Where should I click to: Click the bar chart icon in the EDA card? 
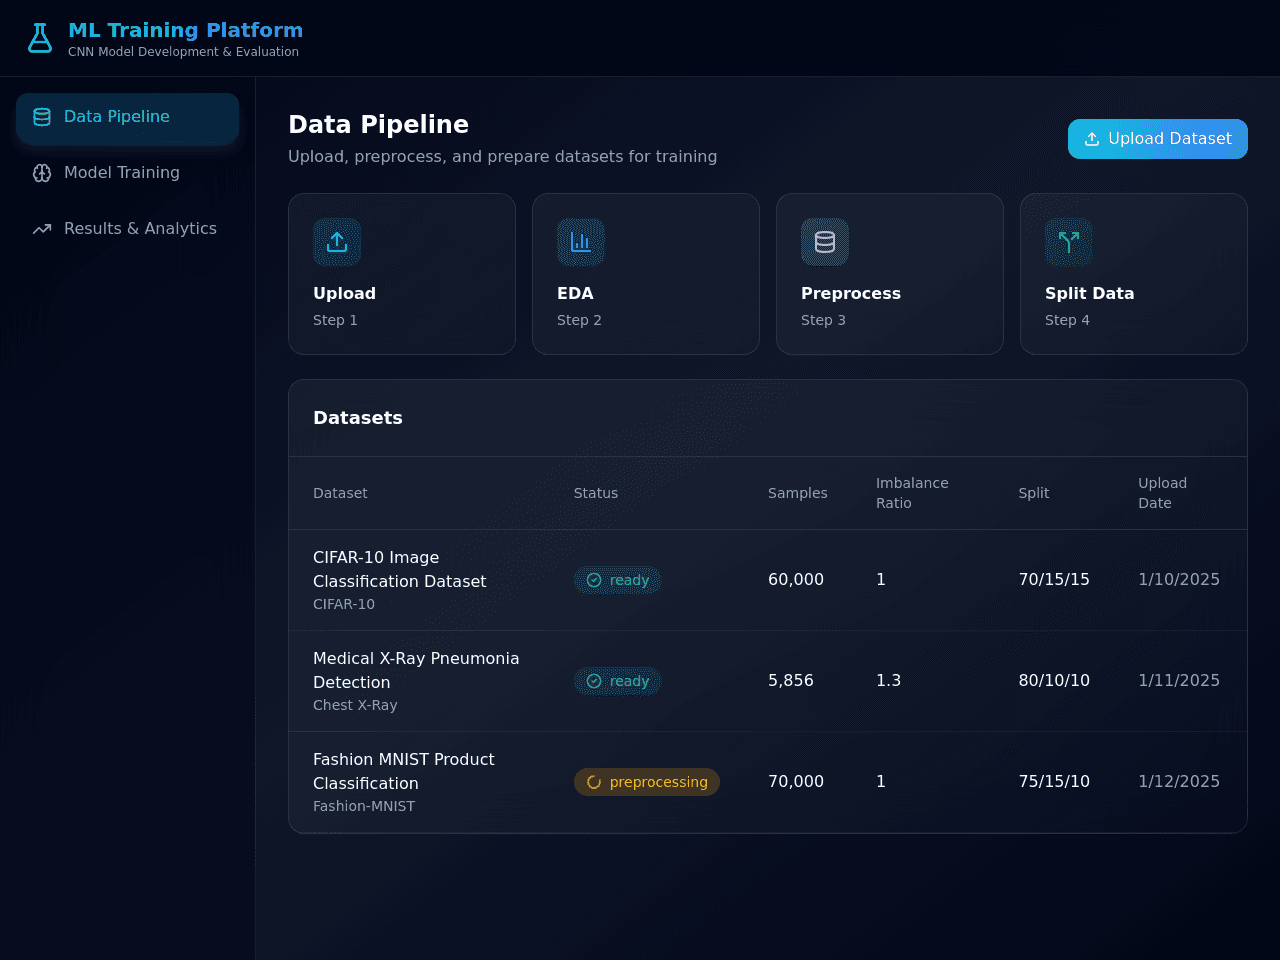click(581, 242)
